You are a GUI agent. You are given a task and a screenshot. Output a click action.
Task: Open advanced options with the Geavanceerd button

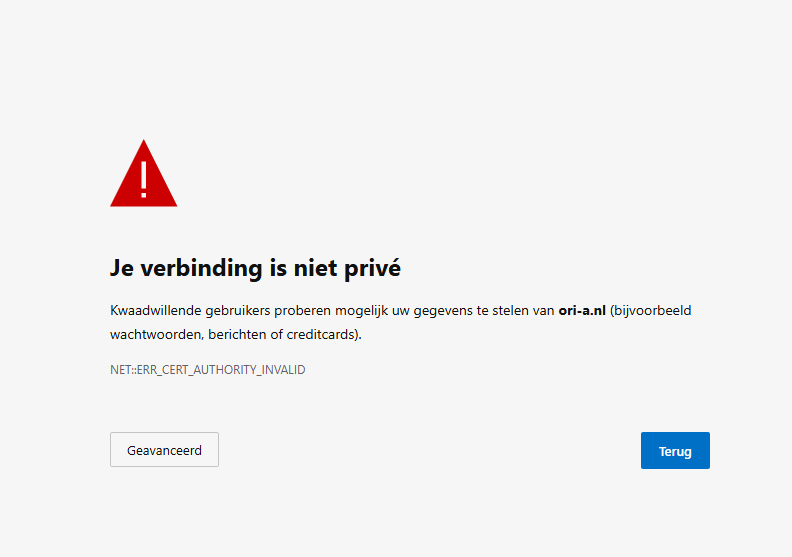(x=164, y=450)
